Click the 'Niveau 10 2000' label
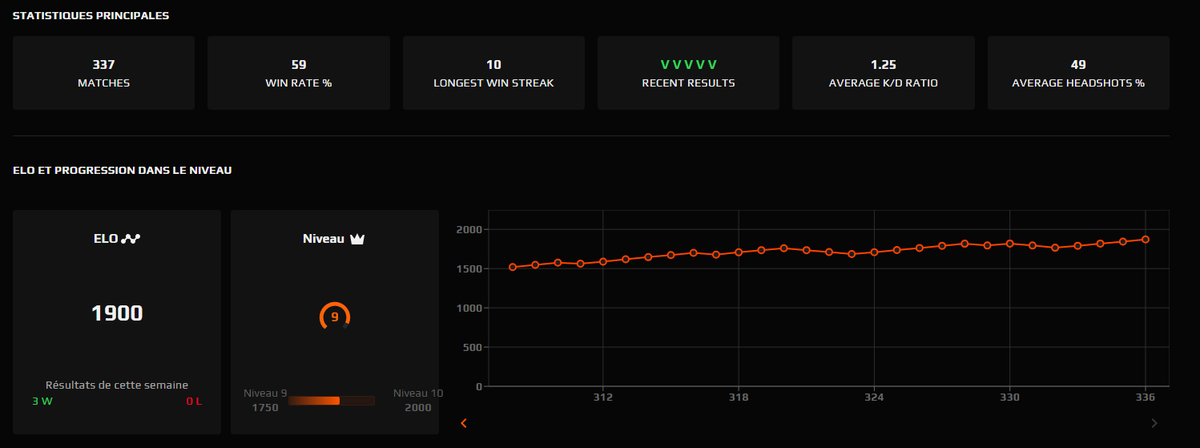Image resolution: width=1200 pixels, height=448 pixels. pyautogui.click(x=418, y=401)
